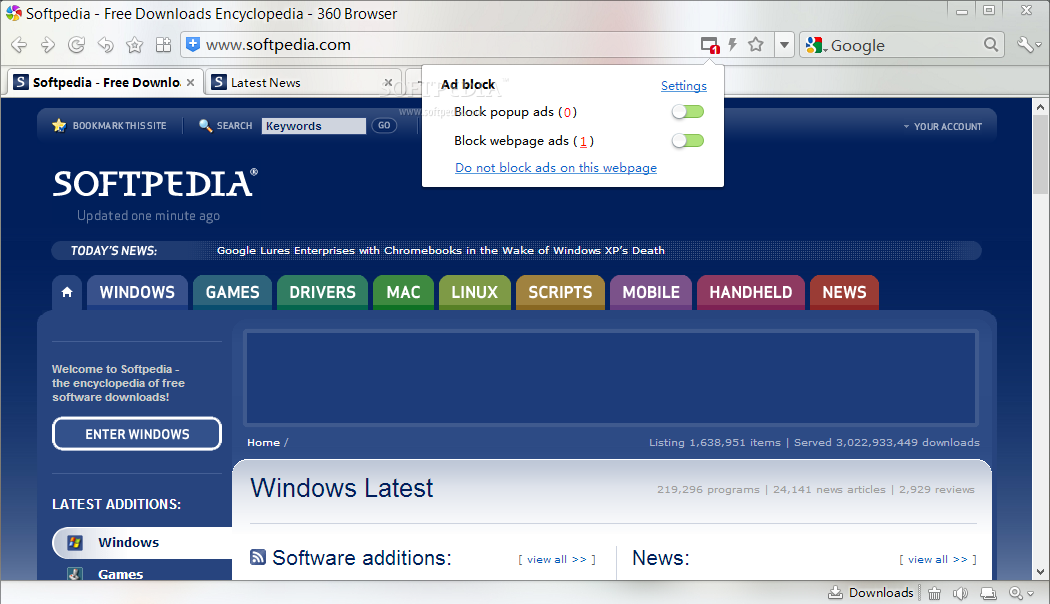Open the speed dial grid icon
1050x604 pixels.
coord(163,45)
